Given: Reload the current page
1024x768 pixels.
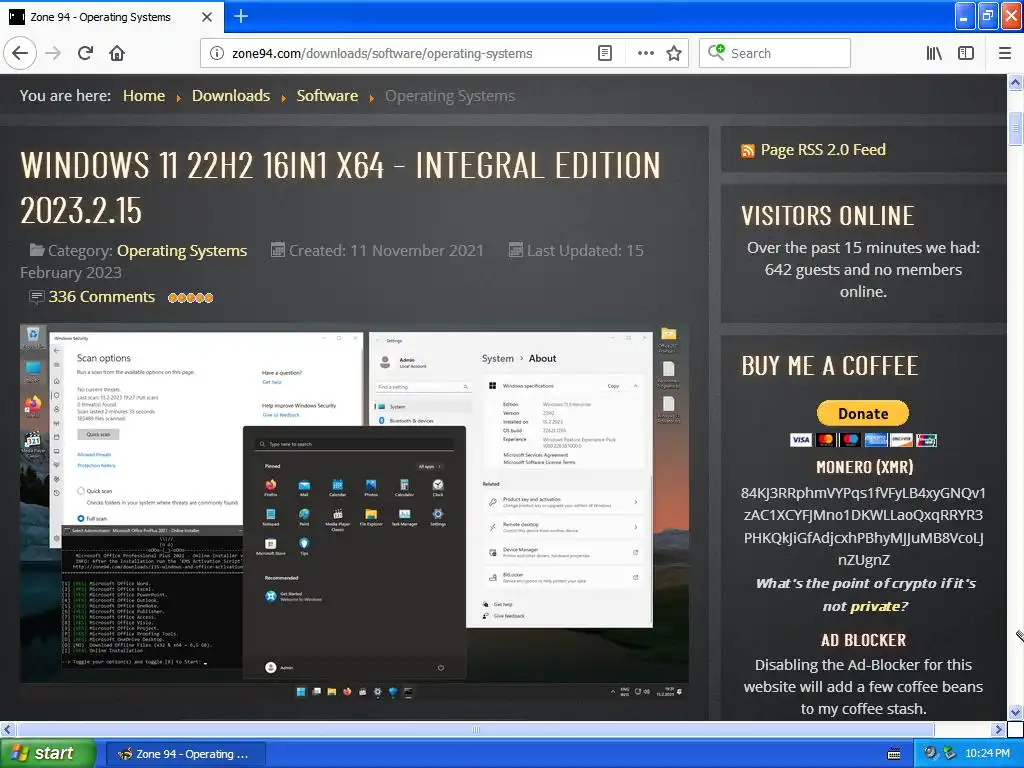Looking at the screenshot, I should (x=85, y=53).
